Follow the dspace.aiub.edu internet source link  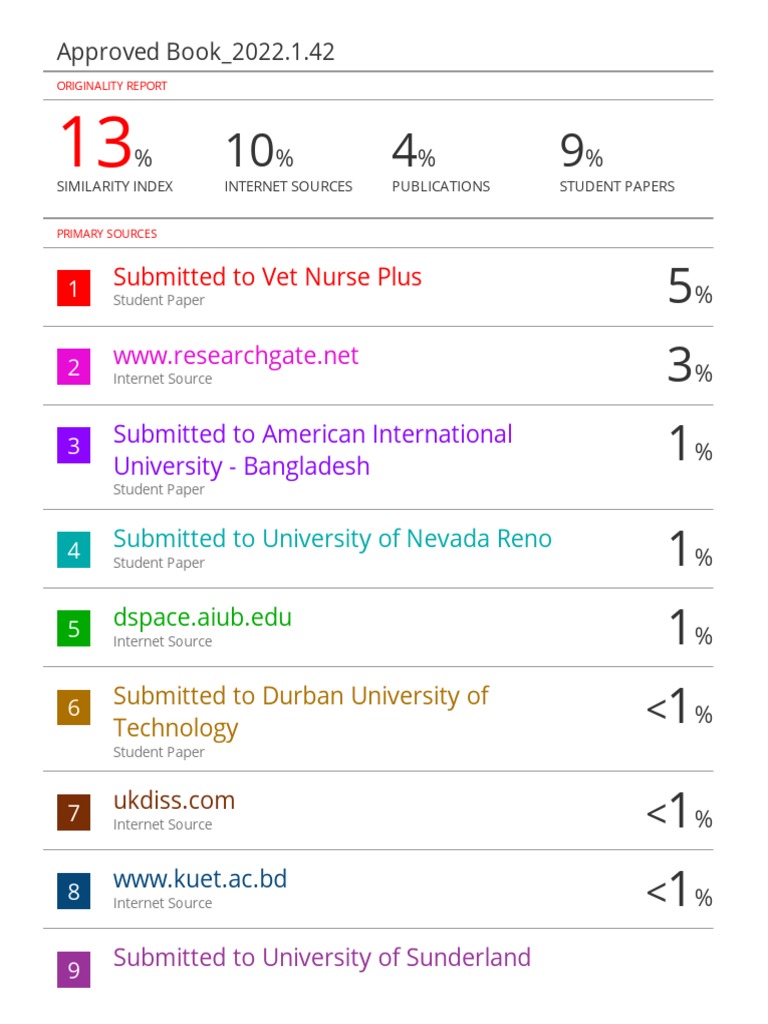tap(202, 617)
